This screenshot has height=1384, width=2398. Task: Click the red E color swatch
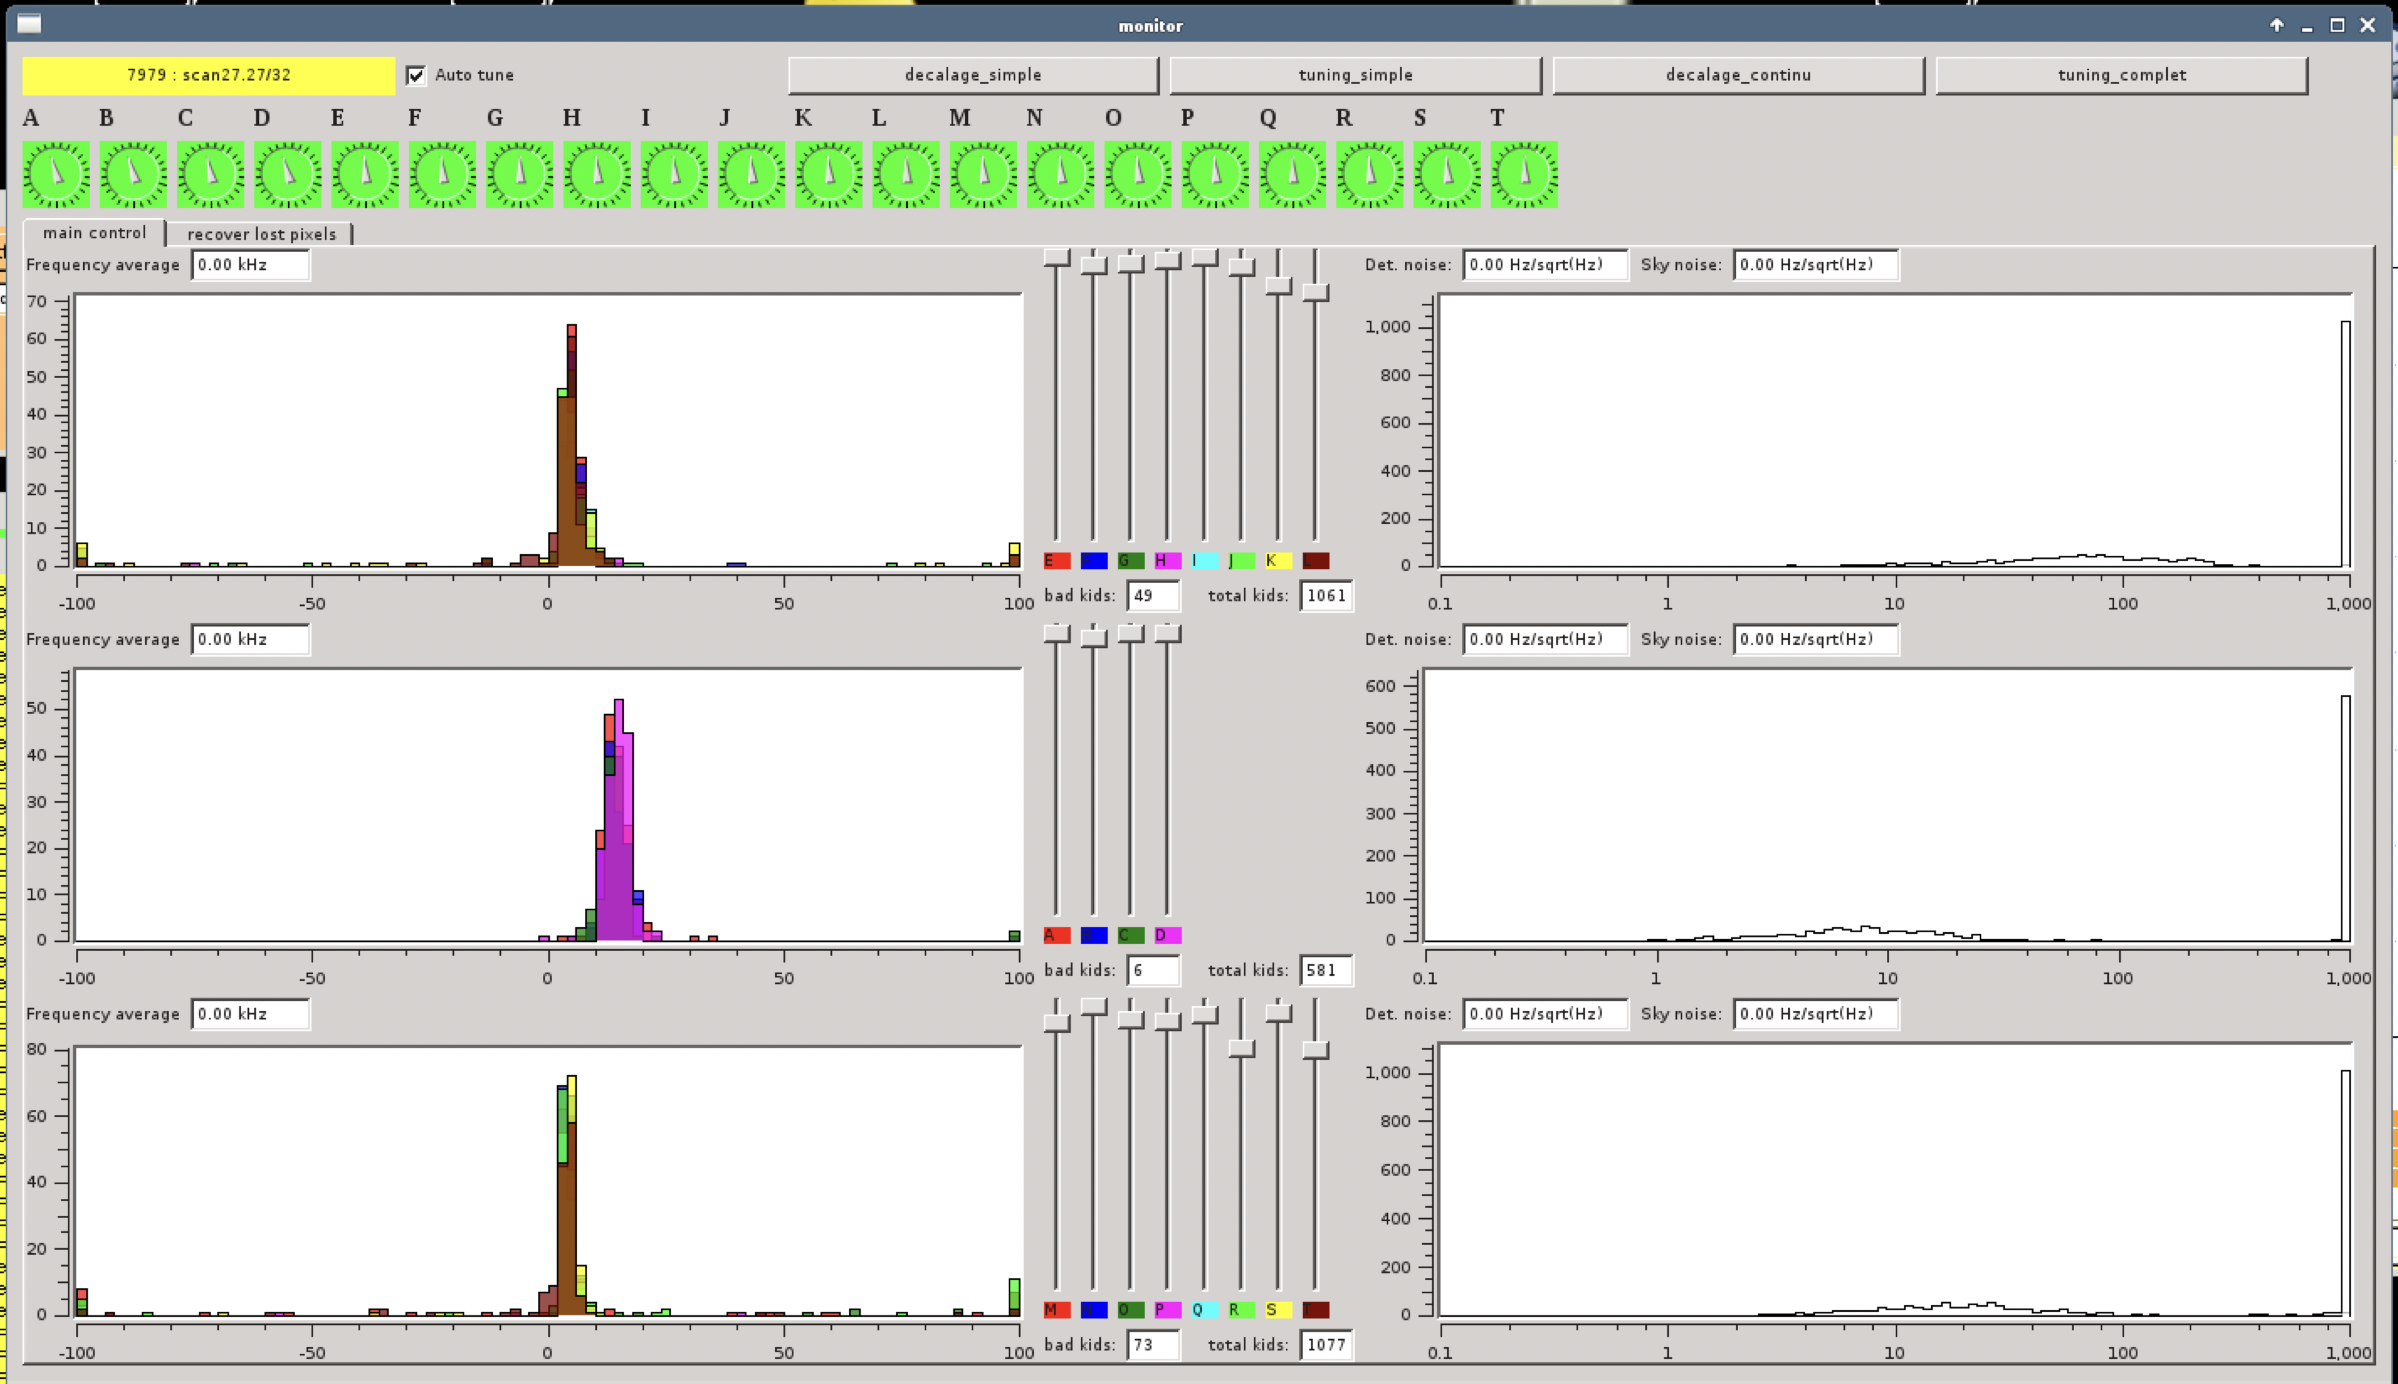point(1056,561)
